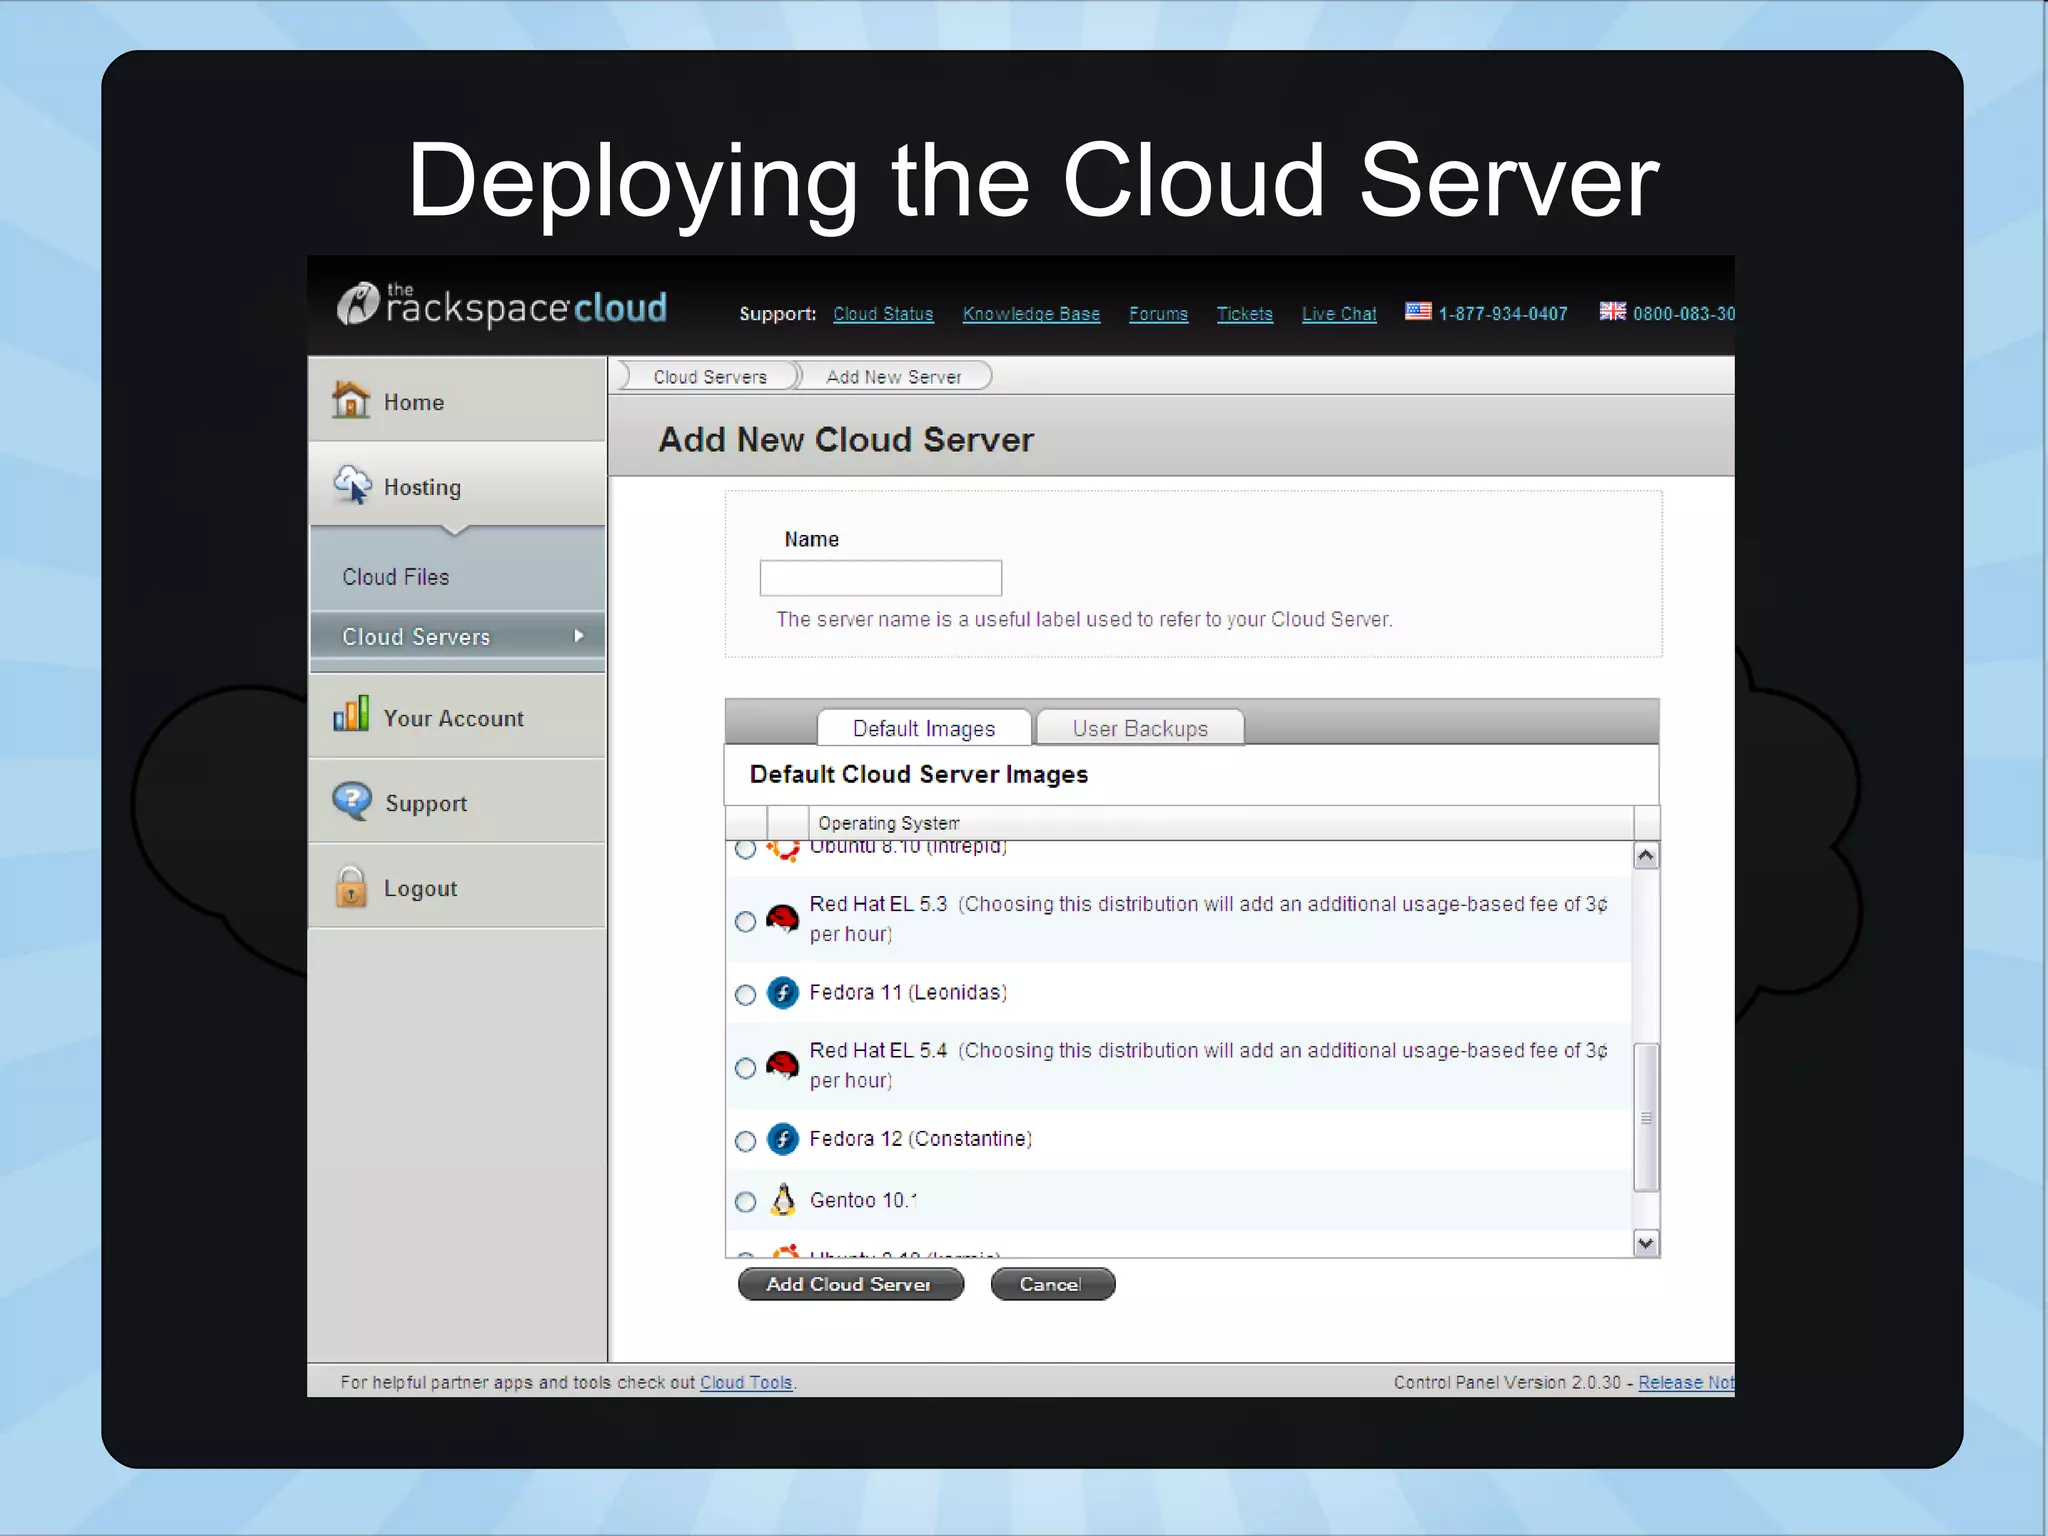Screen dimensions: 2048x1536
Task: Click the Rackspace Cloud logo
Action: point(503,306)
